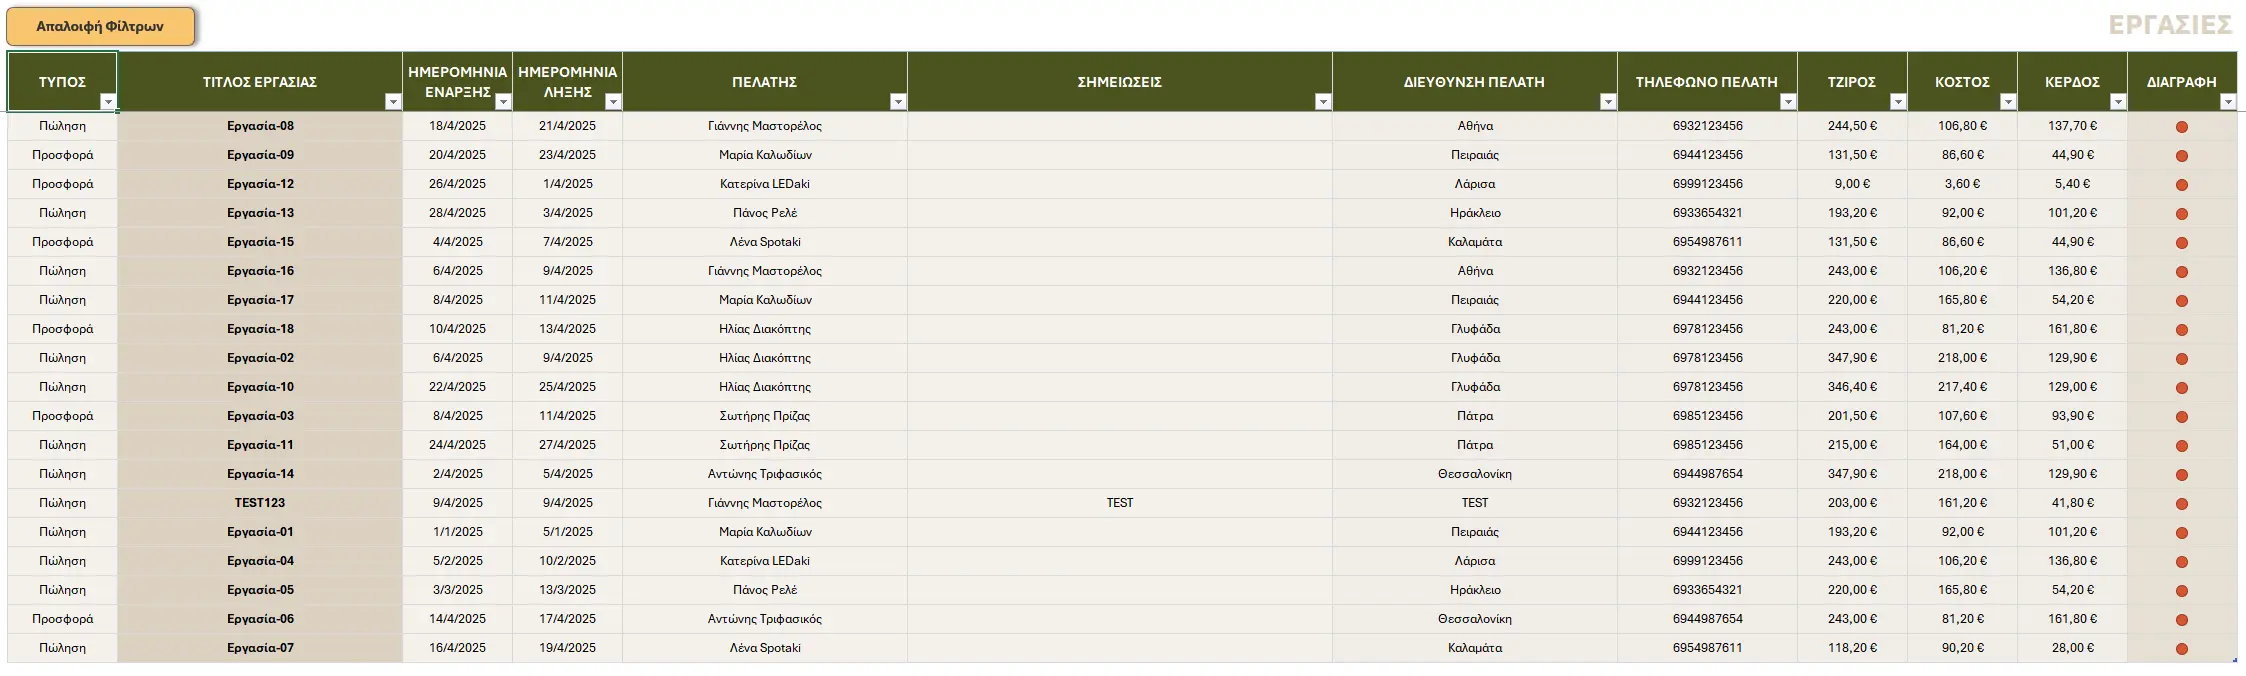Select address Θεσσαλονίκη in Εργασία-14 row
The image size is (2246, 676).
1475,474
